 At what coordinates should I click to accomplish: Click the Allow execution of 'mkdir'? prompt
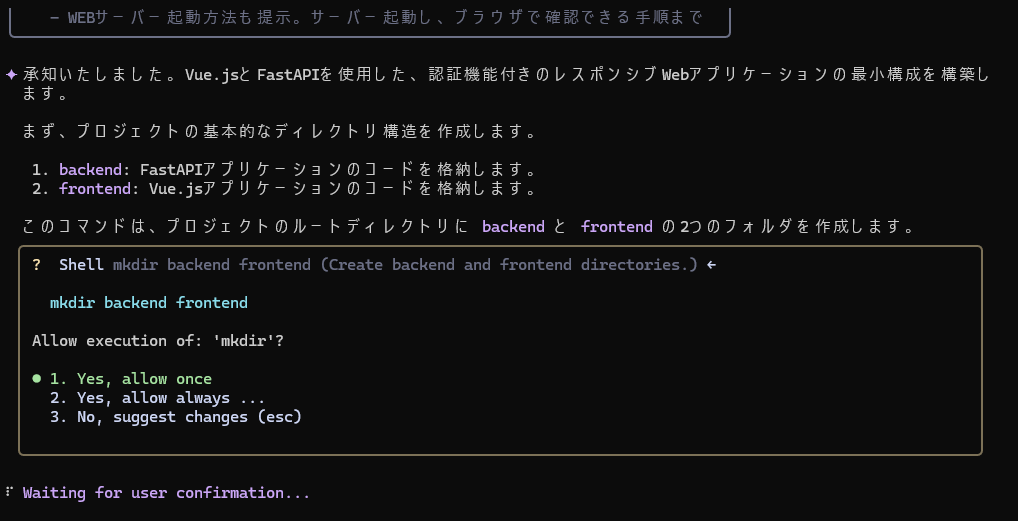(x=158, y=341)
